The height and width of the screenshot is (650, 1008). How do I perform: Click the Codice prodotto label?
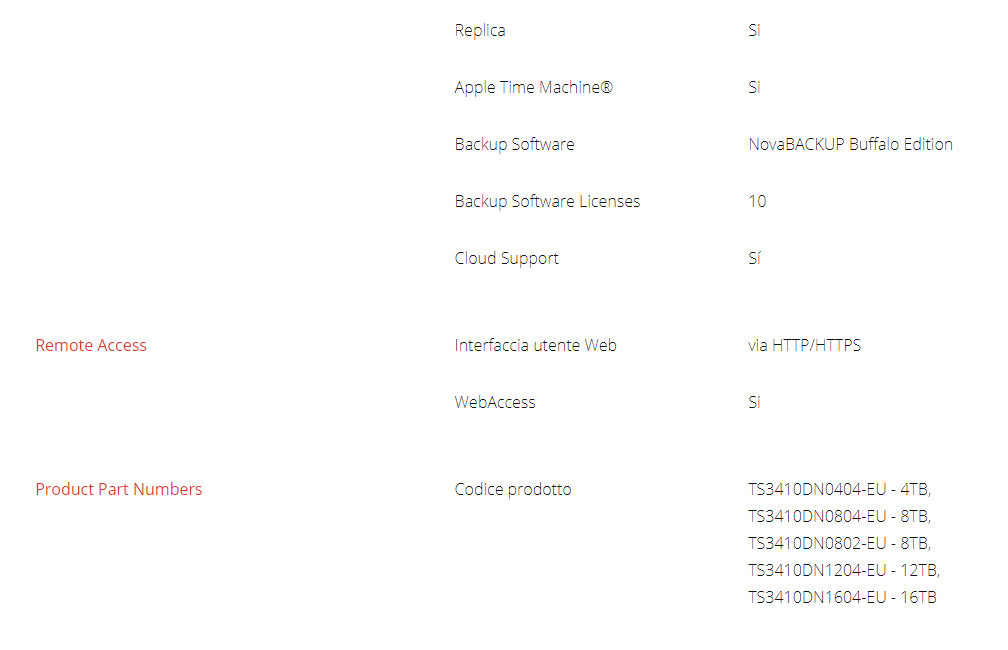point(513,489)
